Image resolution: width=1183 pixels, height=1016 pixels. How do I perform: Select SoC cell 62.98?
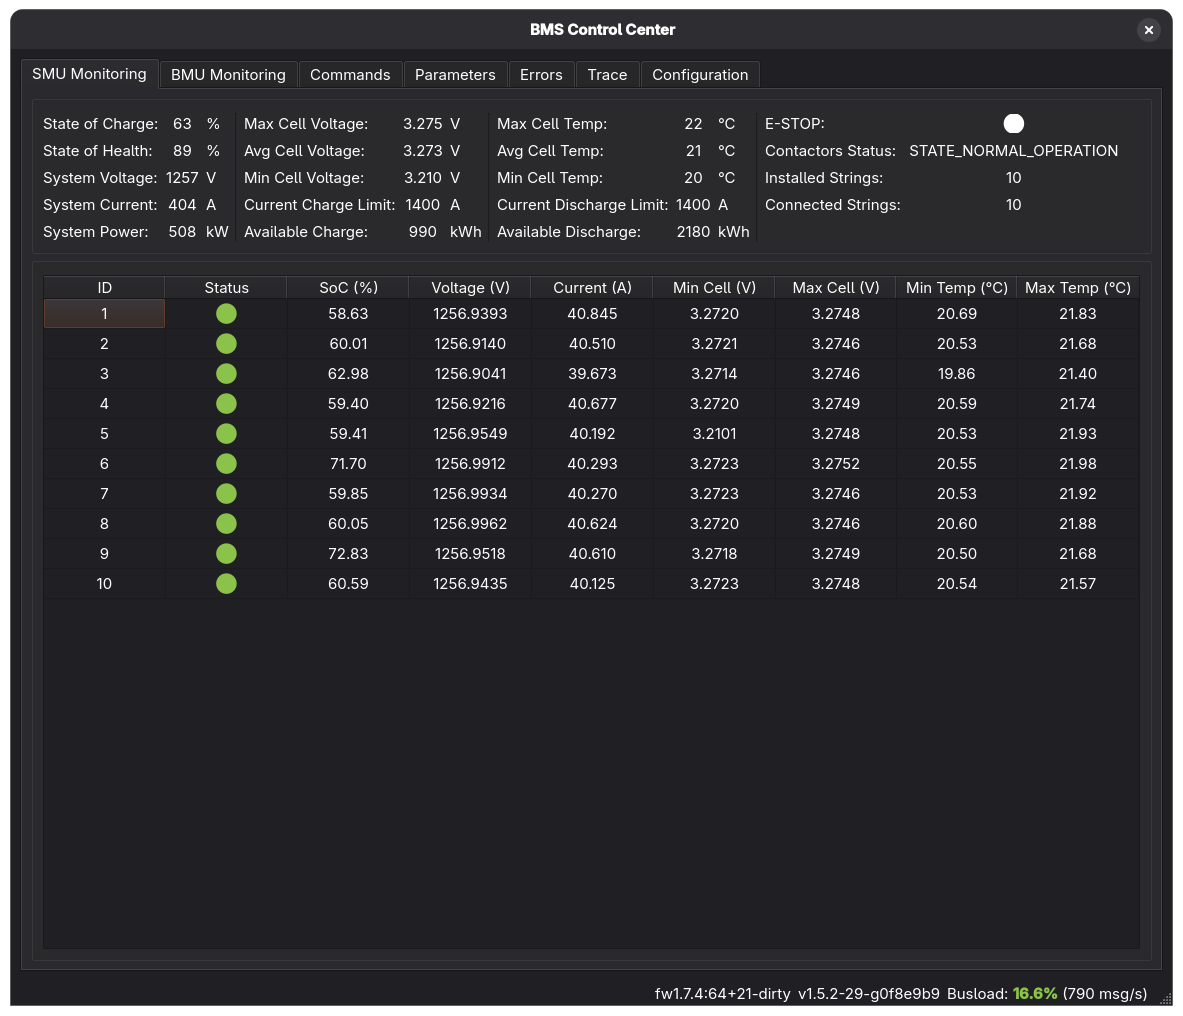click(x=348, y=374)
